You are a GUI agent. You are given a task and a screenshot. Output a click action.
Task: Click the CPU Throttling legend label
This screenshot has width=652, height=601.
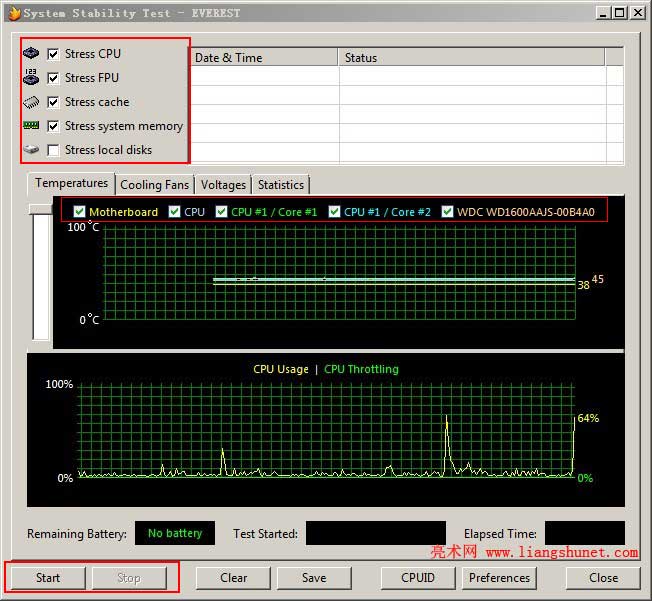click(x=361, y=369)
